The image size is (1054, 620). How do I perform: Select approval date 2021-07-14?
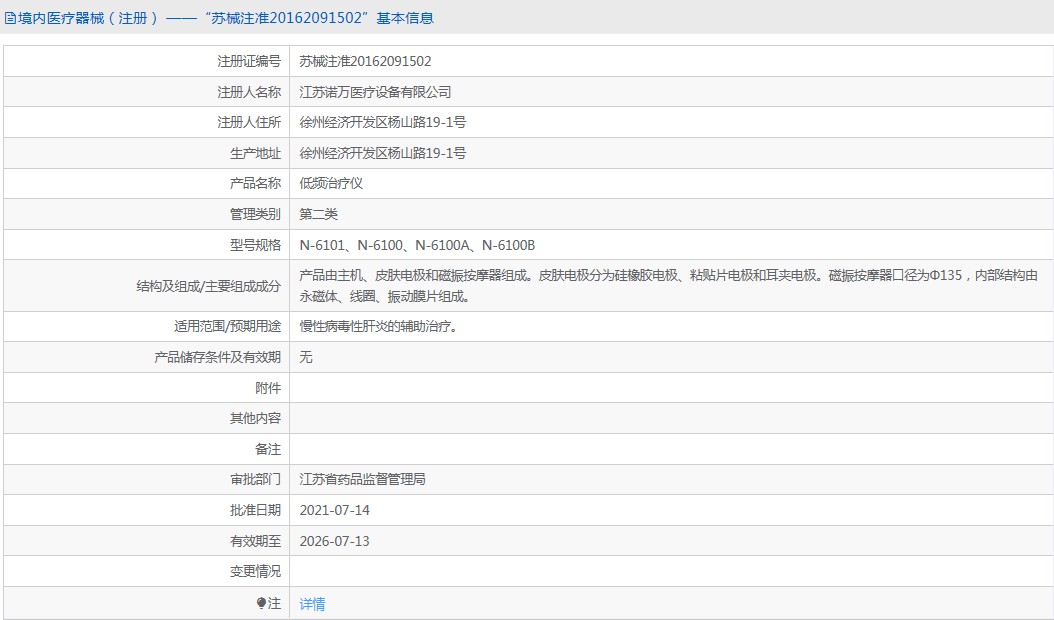[x=335, y=510]
